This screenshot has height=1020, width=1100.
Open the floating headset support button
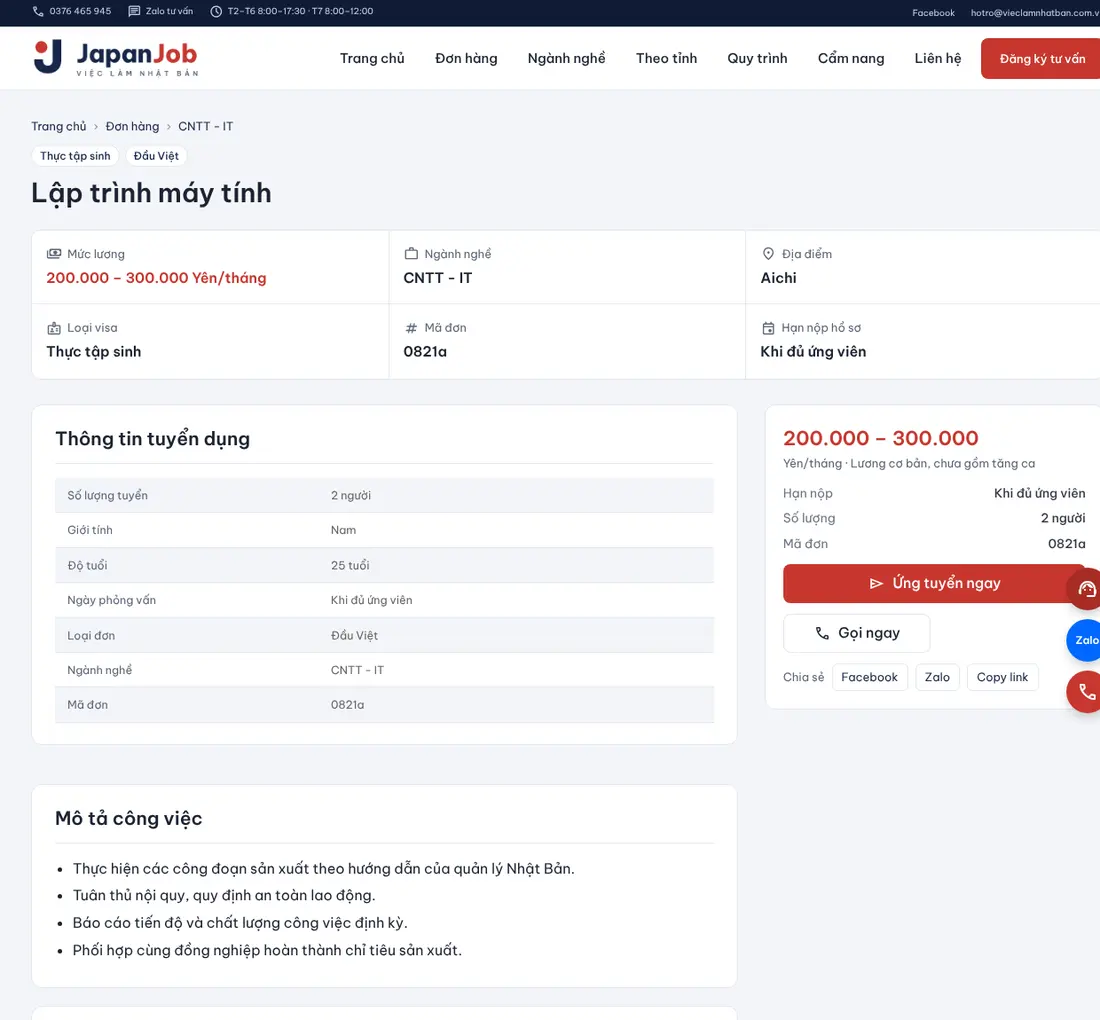pyautogui.click(x=1085, y=589)
